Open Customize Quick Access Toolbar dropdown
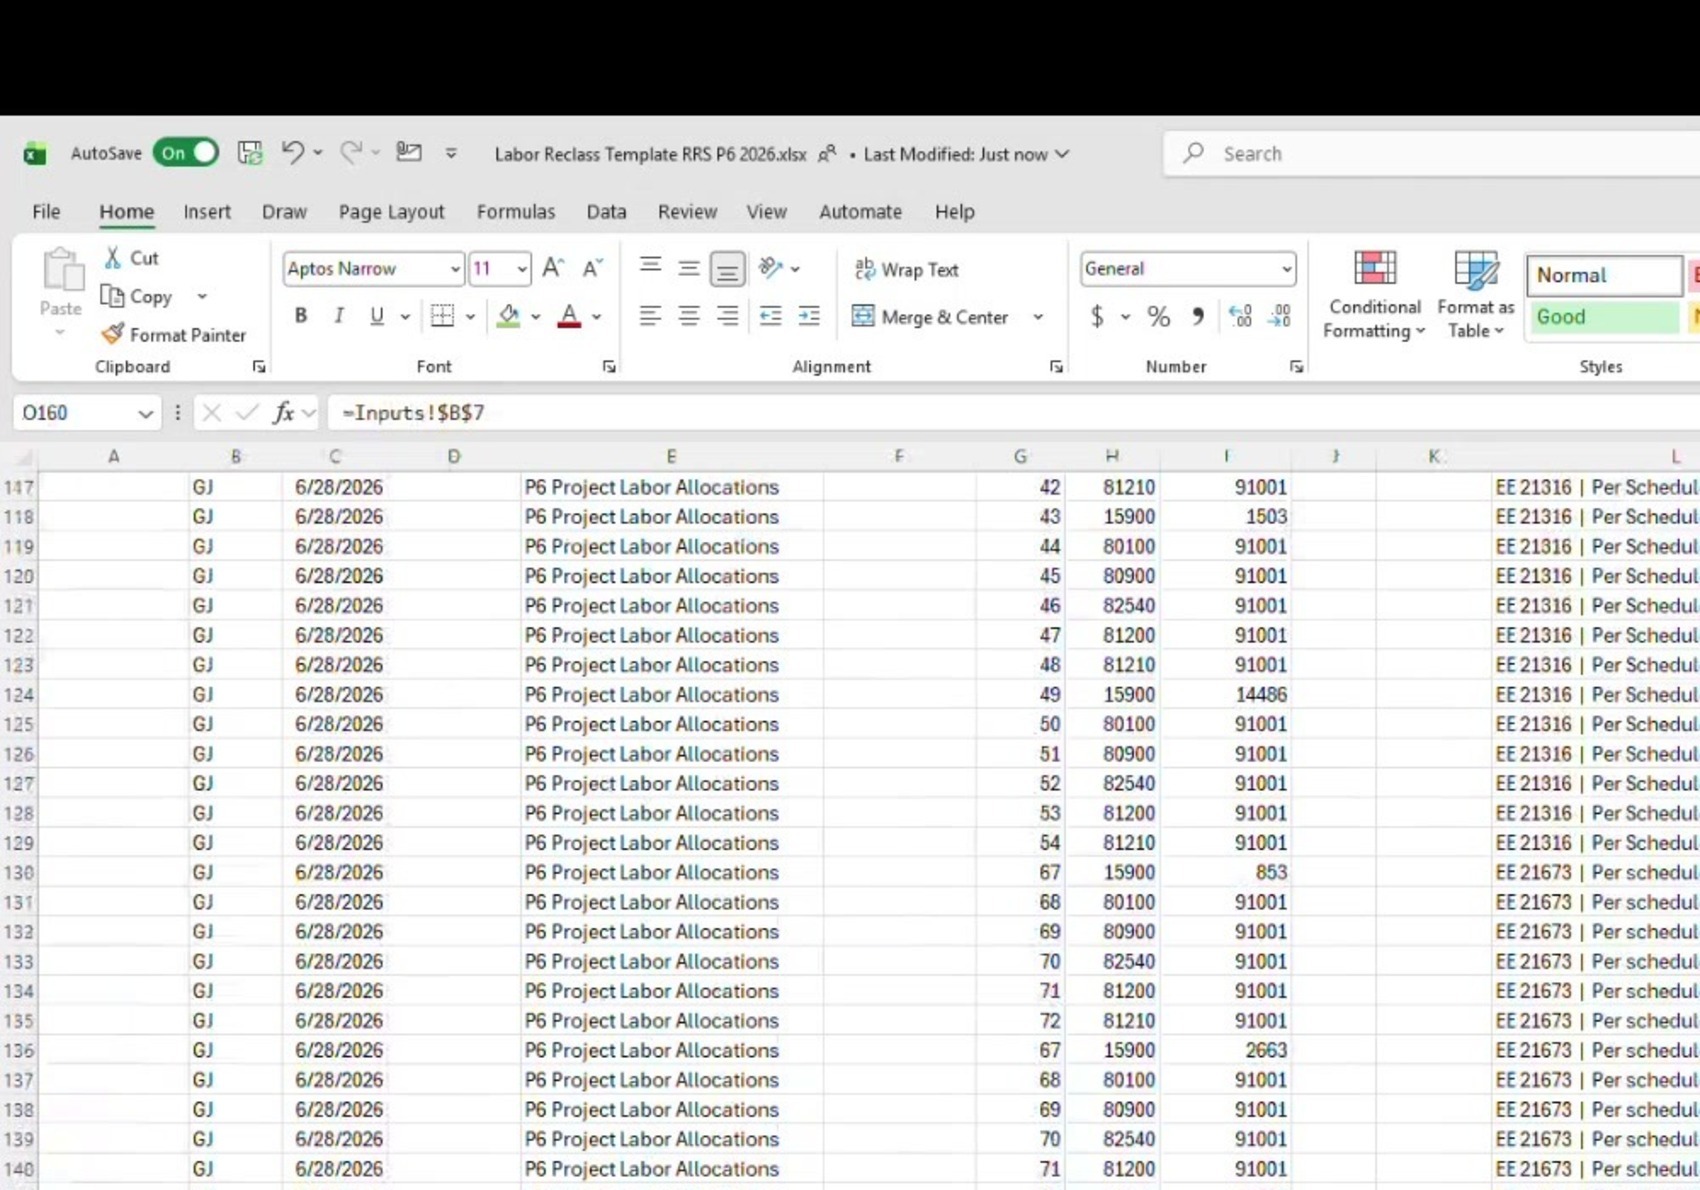The image size is (1700, 1190). tap(451, 153)
